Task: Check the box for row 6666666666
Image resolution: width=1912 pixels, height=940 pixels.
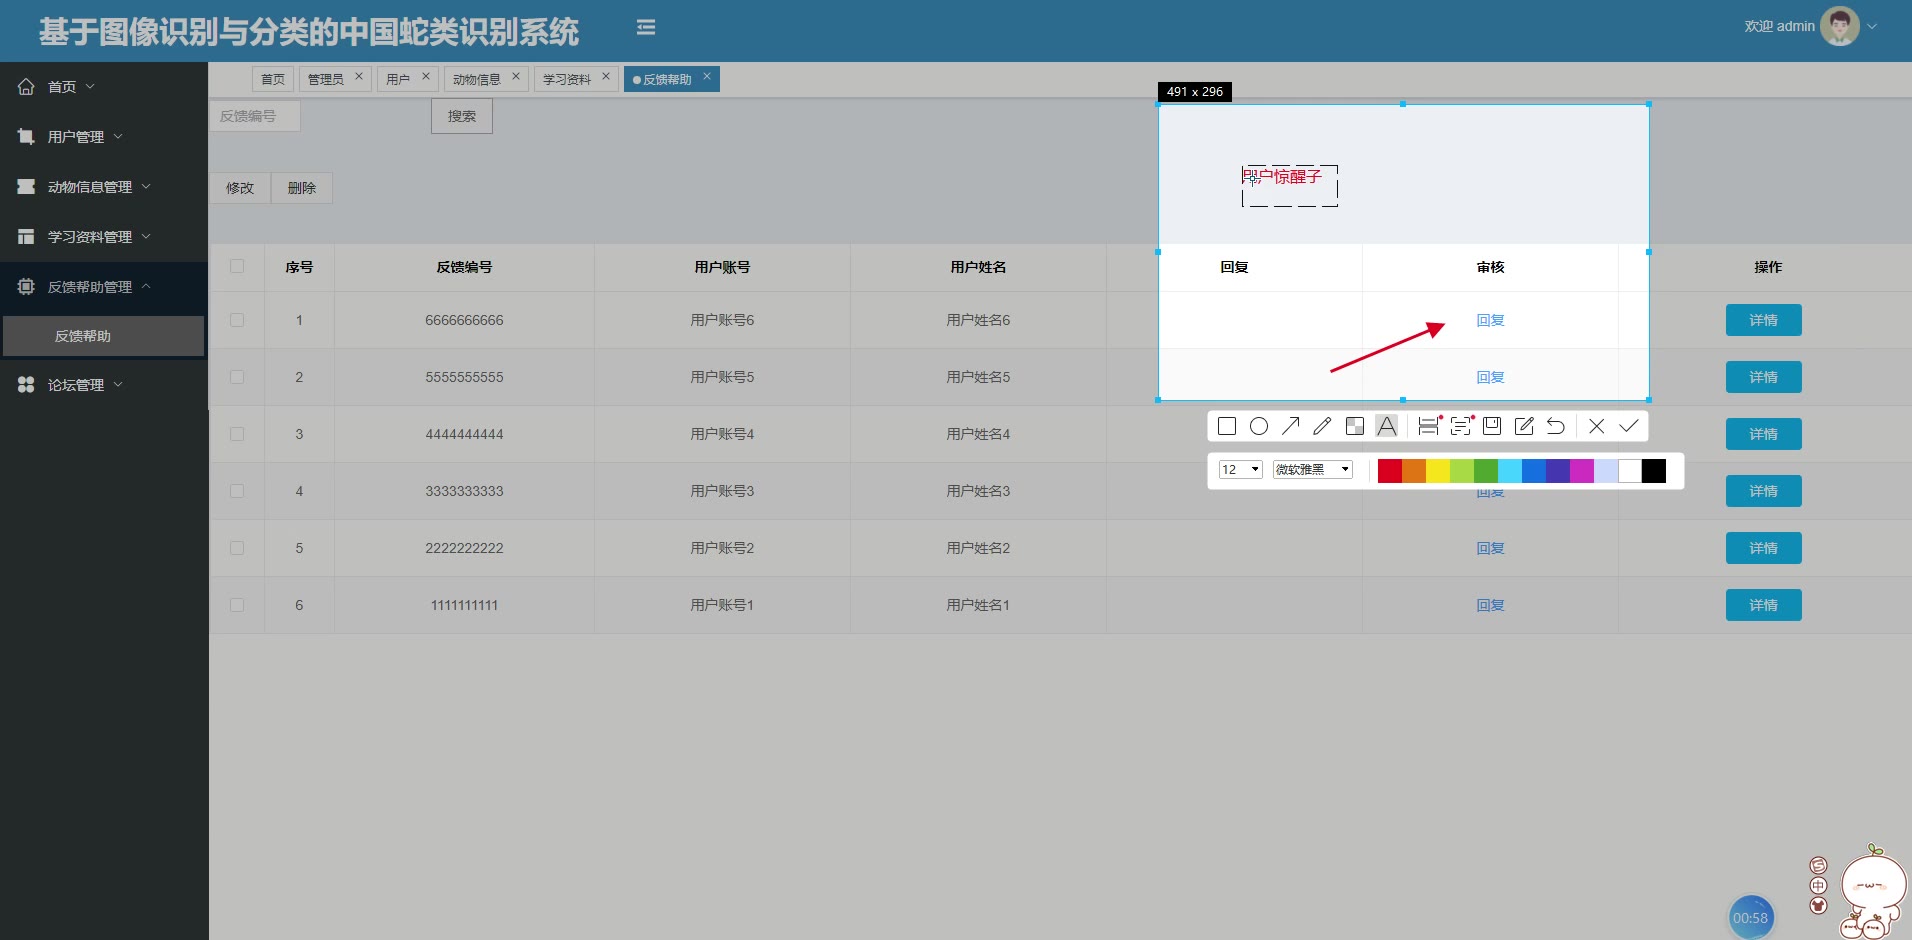Action: pos(237,320)
